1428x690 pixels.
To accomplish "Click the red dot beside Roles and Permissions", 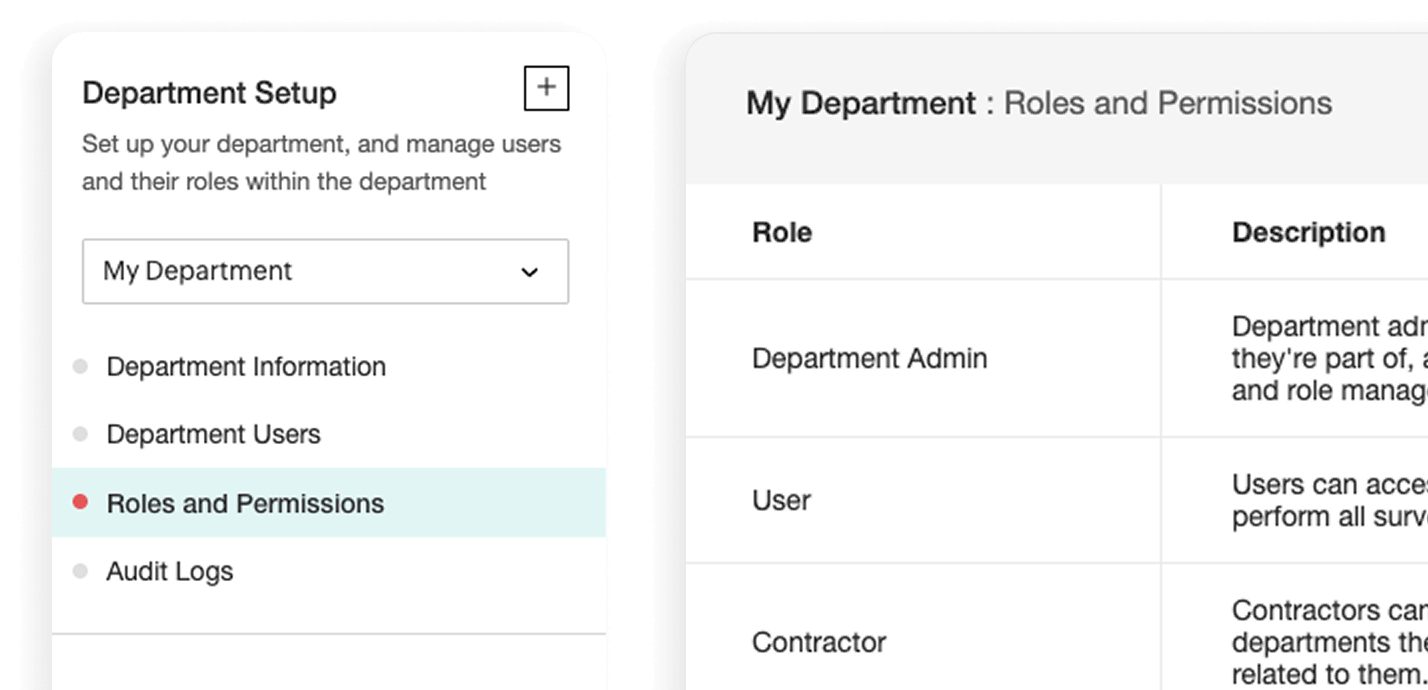I will pyautogui.click(x=81, y=504).
